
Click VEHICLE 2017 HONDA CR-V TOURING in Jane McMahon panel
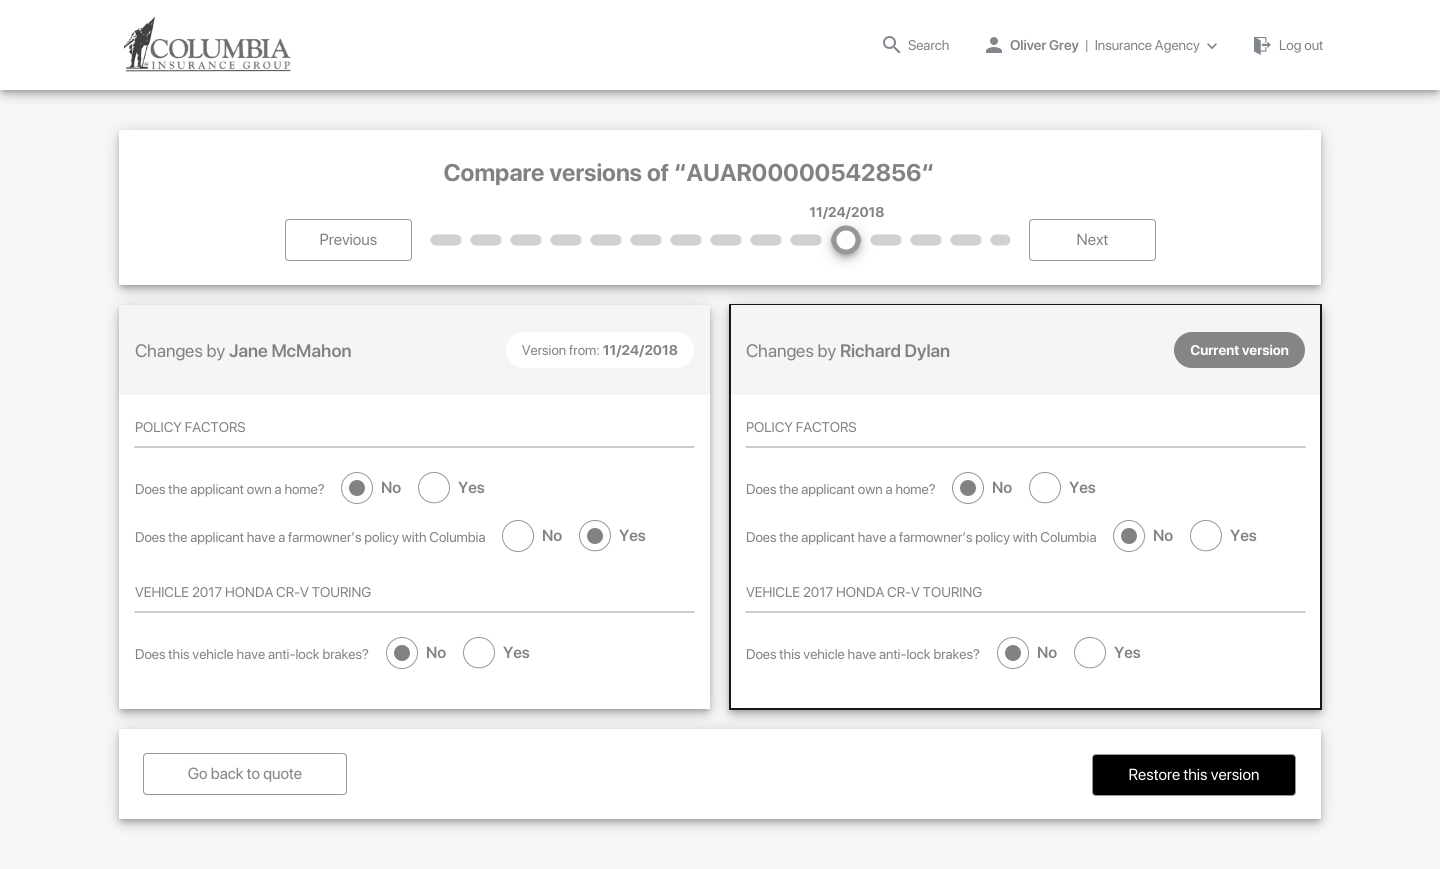pyautogui.click(x=253, y=592)
